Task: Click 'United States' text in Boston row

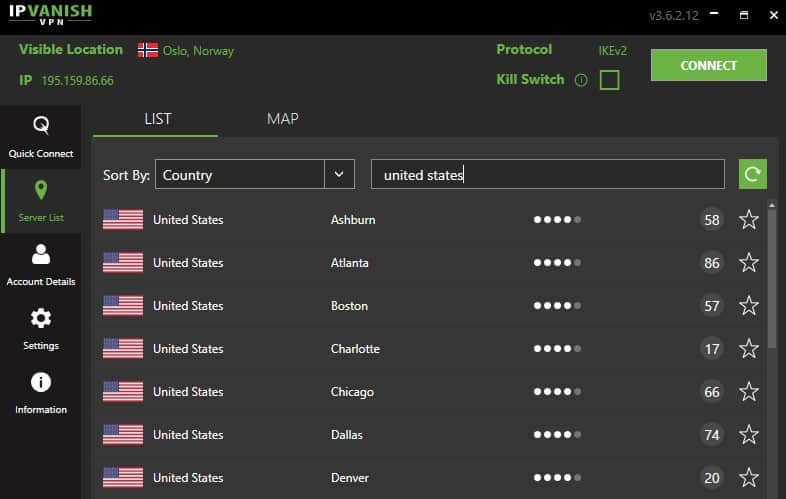Action: (x=188, y=306)
